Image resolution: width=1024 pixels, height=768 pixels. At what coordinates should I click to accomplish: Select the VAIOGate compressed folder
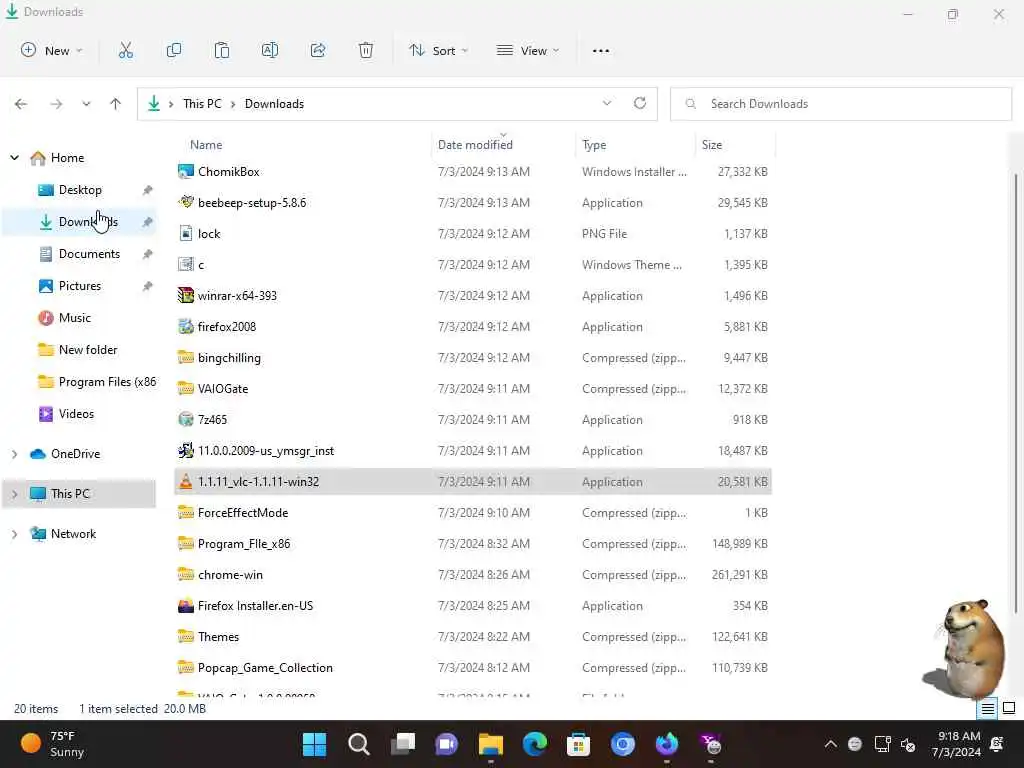[x=473, y=389]
